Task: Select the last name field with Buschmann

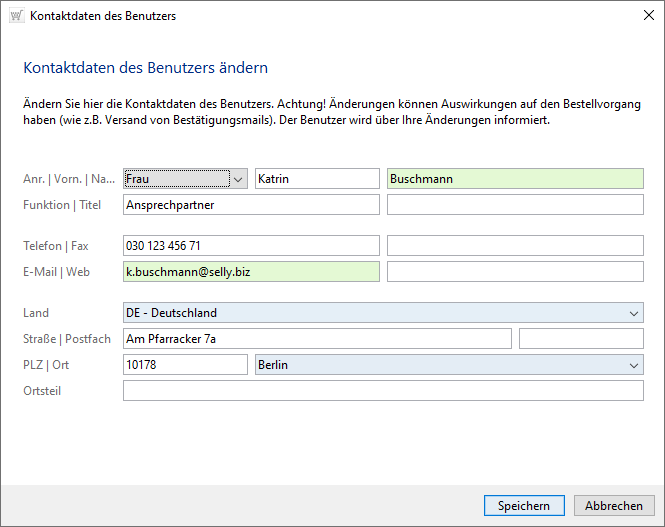Action: 514,179
